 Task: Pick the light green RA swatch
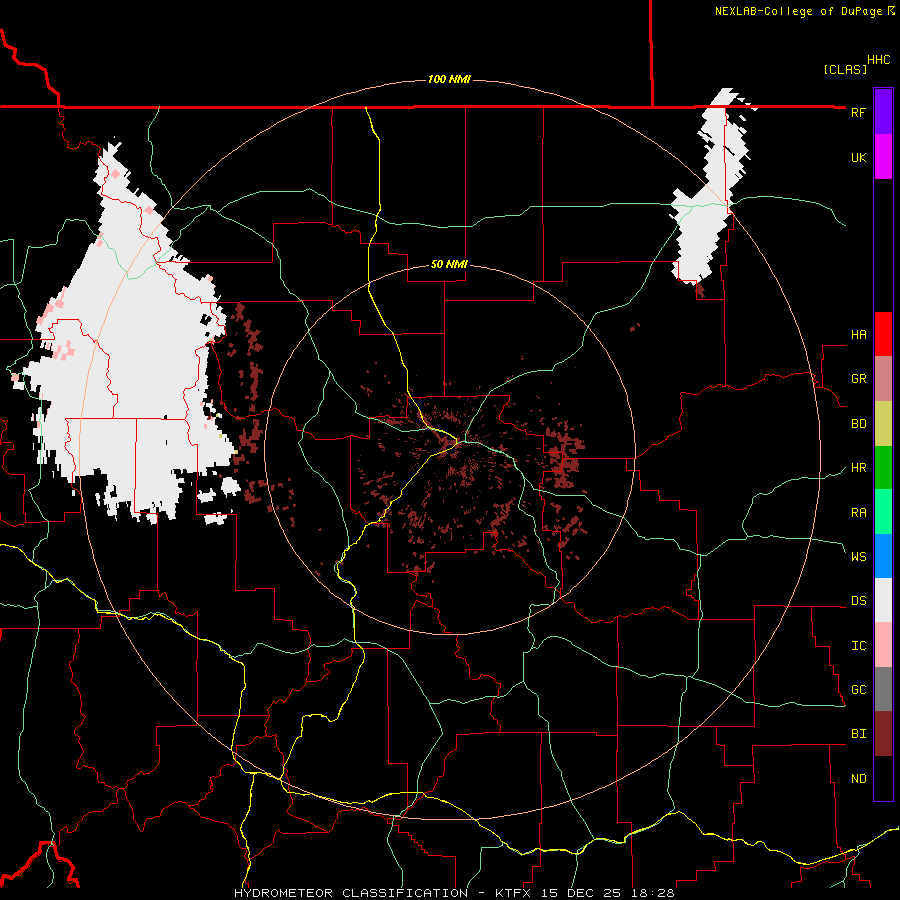pyautogui.click(x=883, y=512)
